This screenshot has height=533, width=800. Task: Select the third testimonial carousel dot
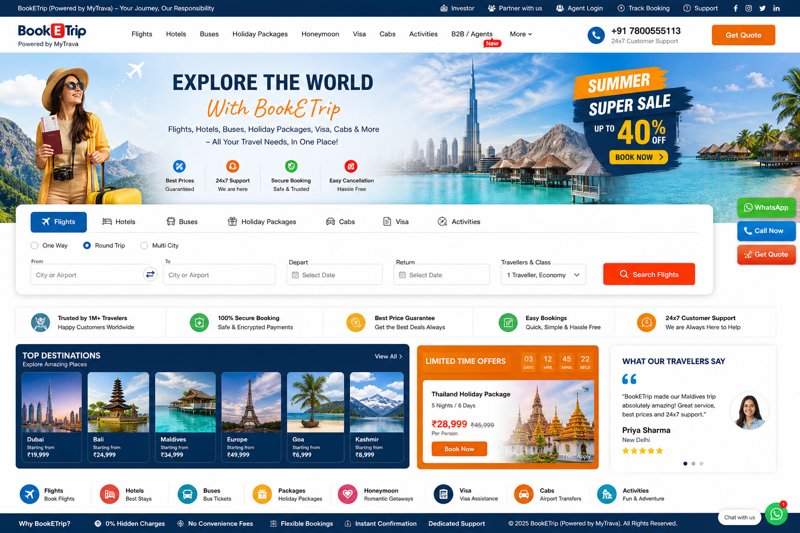pyautogui.click(x=701, y=464)
